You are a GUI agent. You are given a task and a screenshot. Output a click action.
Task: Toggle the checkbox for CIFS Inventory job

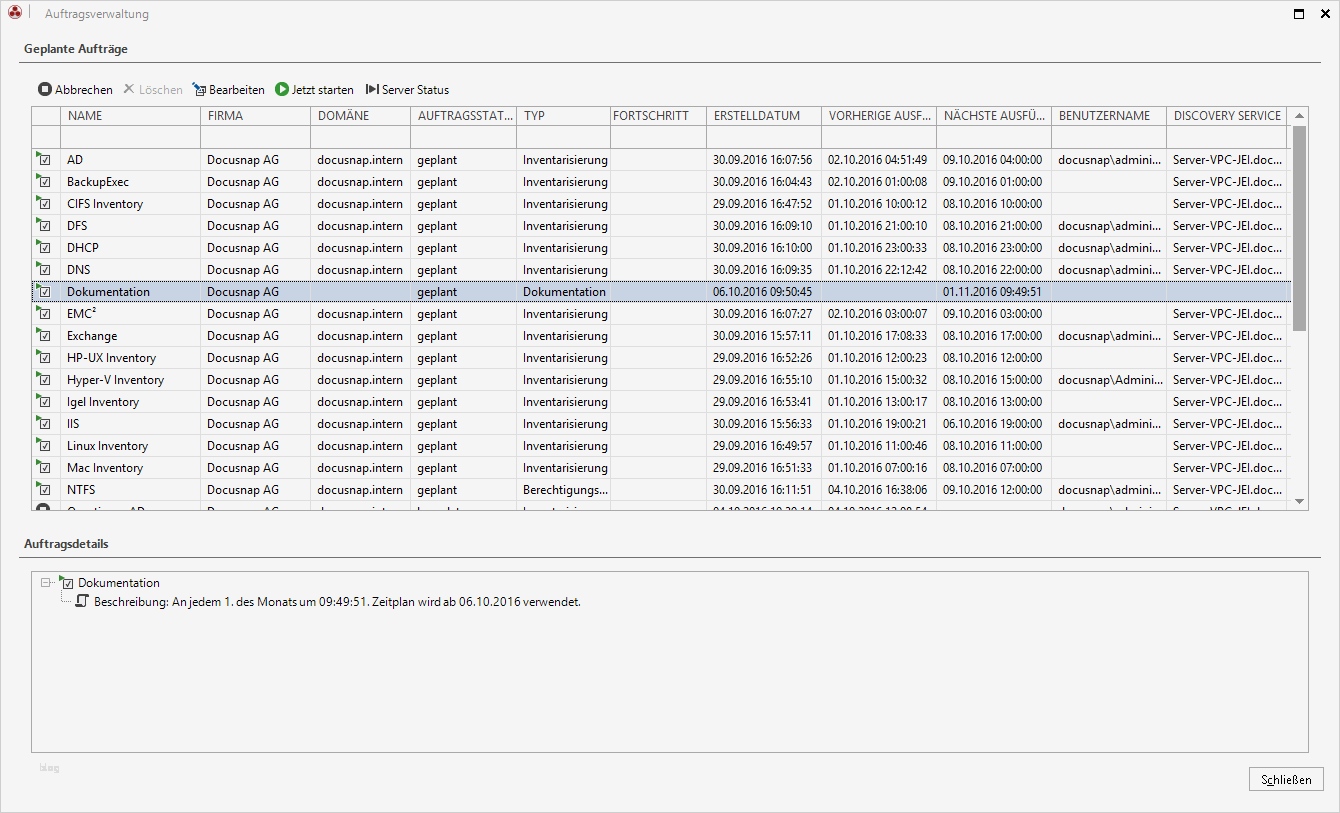(x=45, y=204)
